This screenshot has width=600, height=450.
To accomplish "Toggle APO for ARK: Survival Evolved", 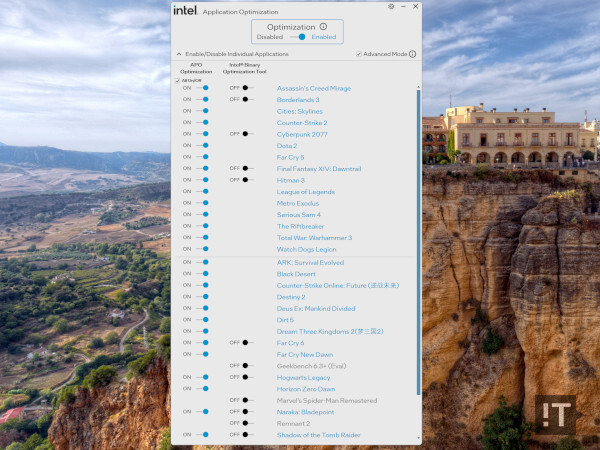I will click(x=202, y=262).
